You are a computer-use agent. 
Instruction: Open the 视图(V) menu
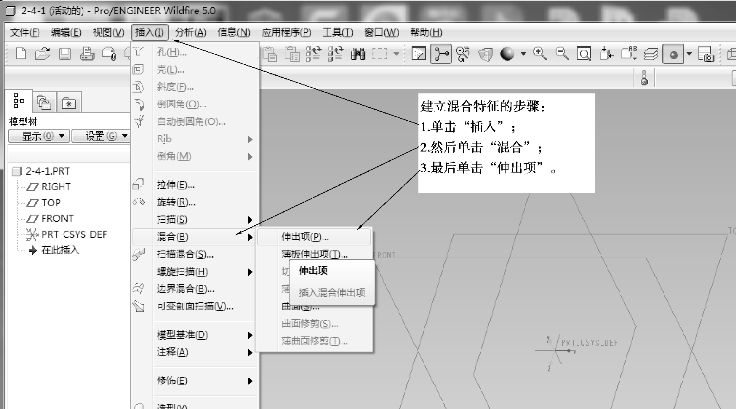[x=108, y=32]
